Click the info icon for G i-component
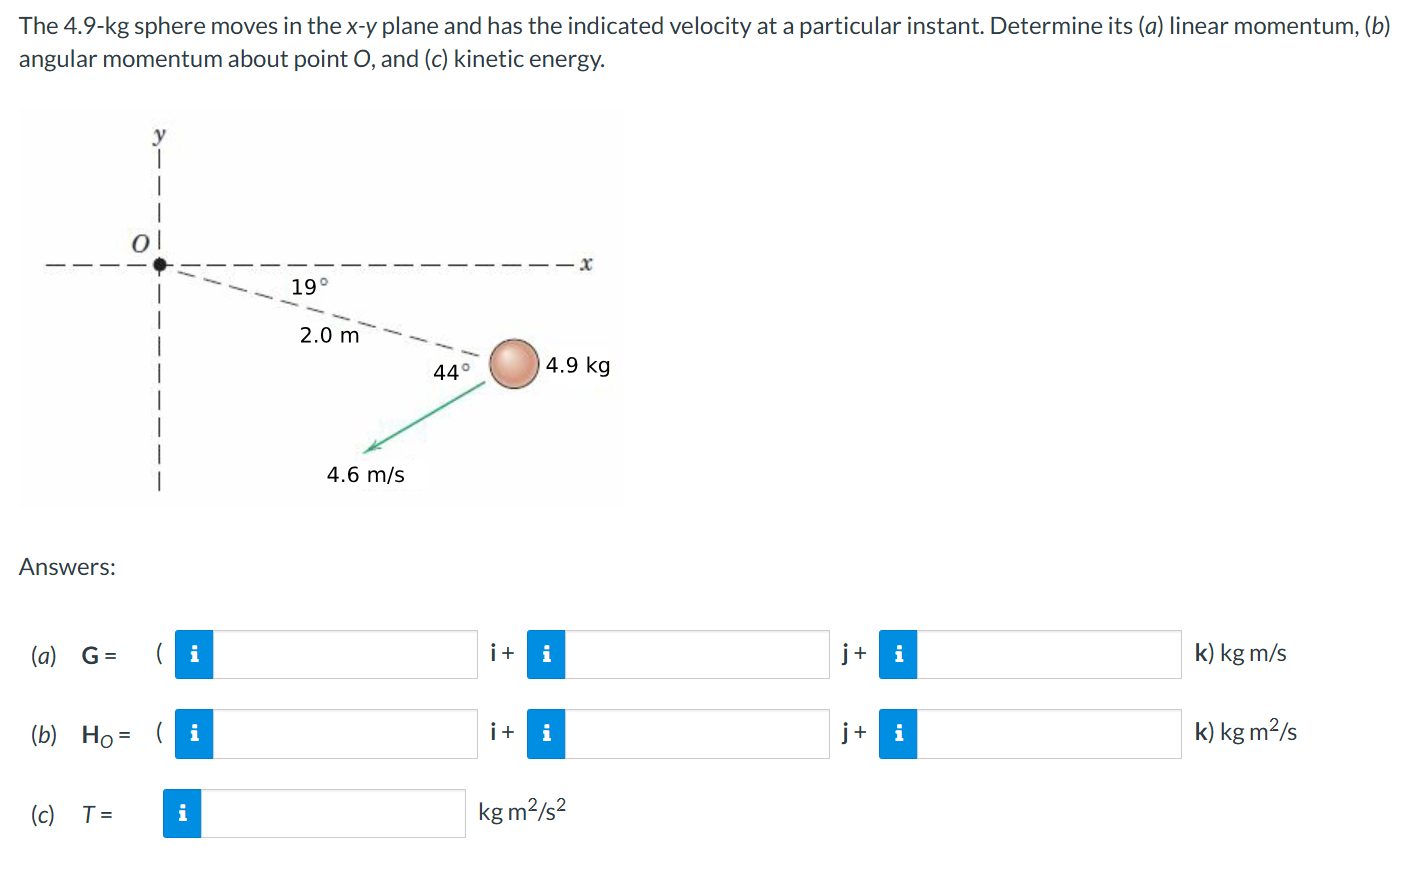 pos(194,654)
